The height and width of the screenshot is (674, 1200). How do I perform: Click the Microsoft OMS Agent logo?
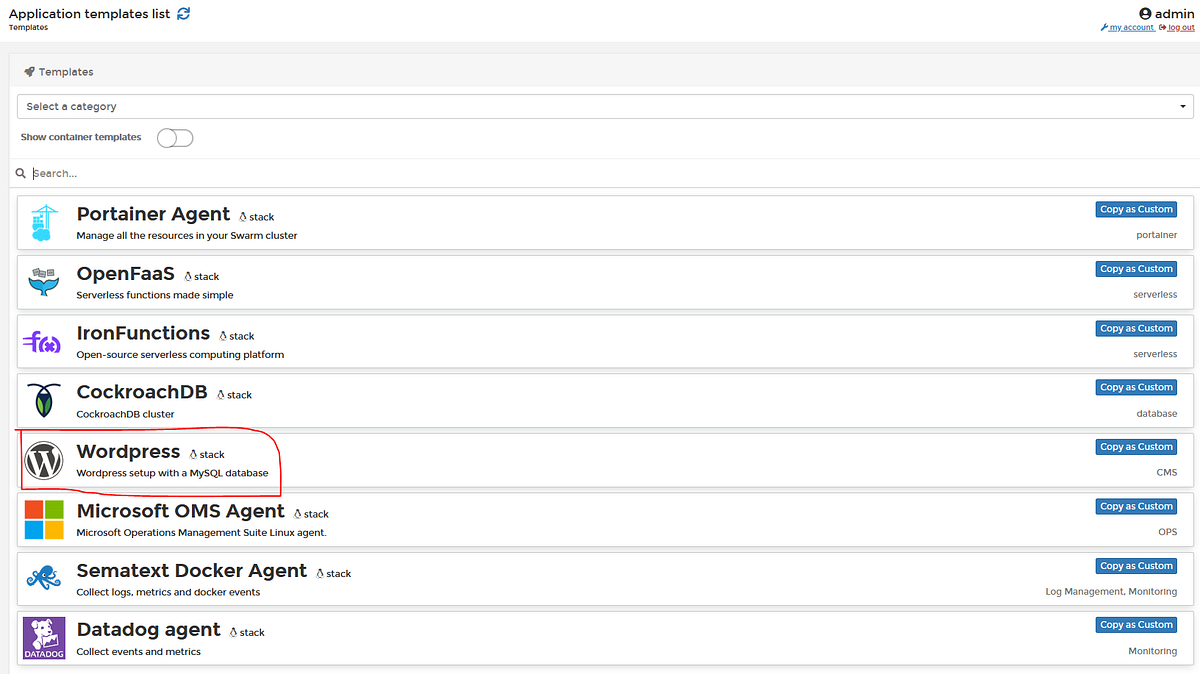click(44, 520)
